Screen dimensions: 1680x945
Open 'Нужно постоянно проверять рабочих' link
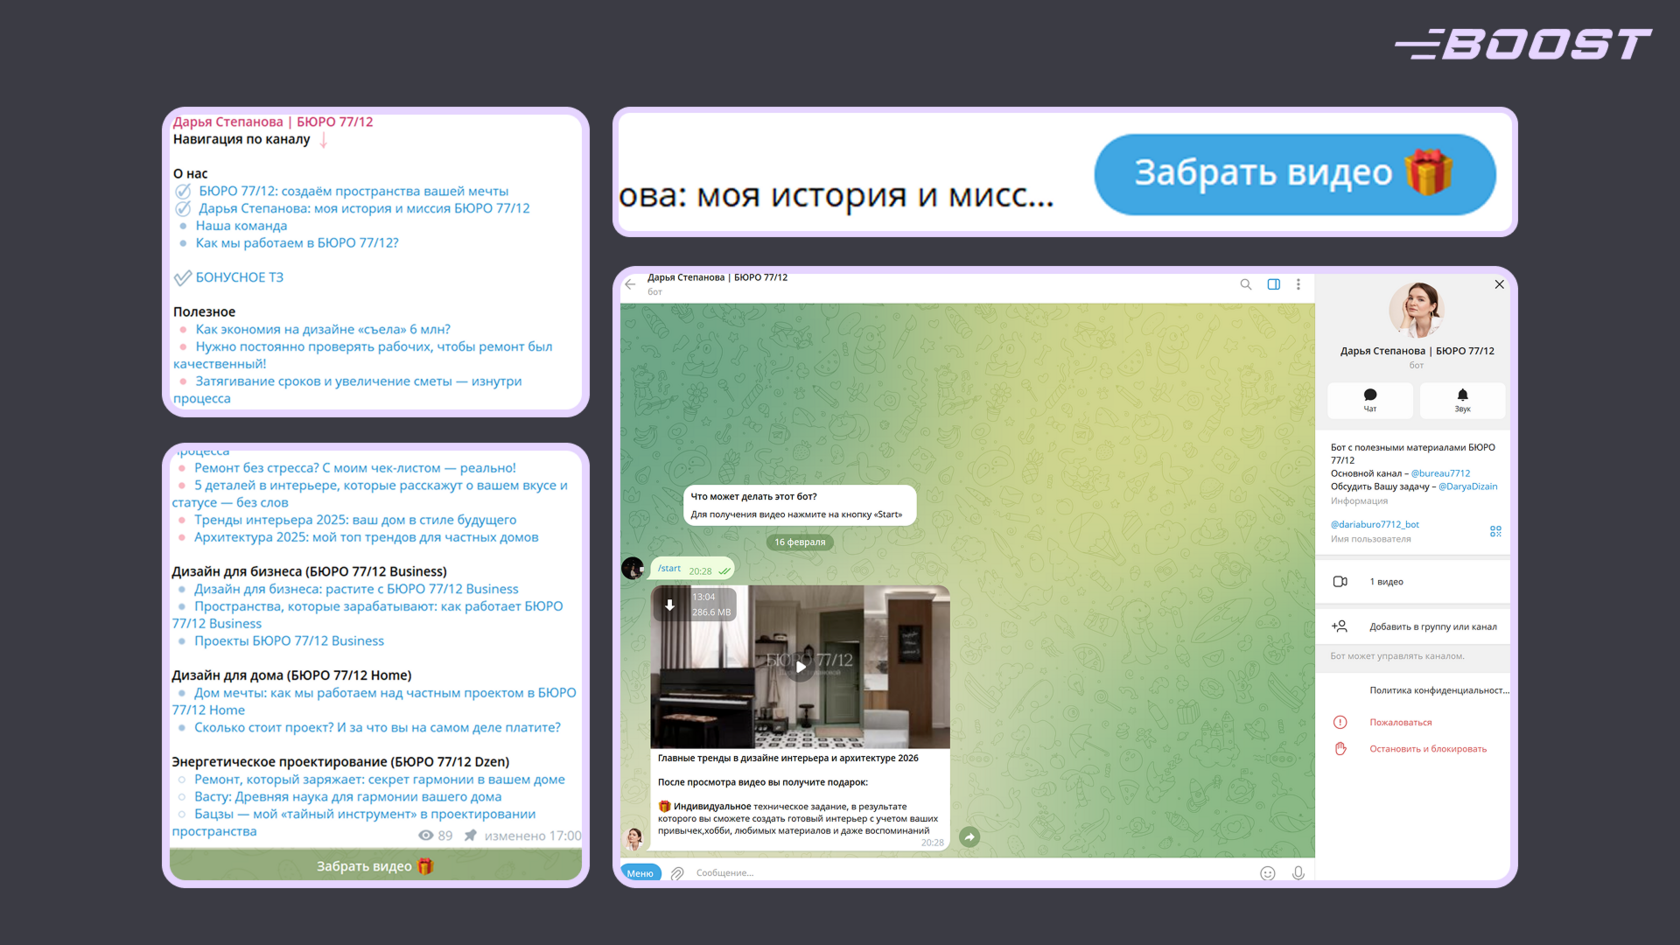[363, 355]
